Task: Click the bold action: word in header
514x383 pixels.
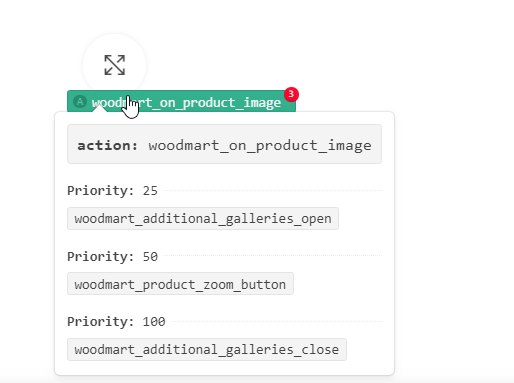Action: click(x=107, y=145)
